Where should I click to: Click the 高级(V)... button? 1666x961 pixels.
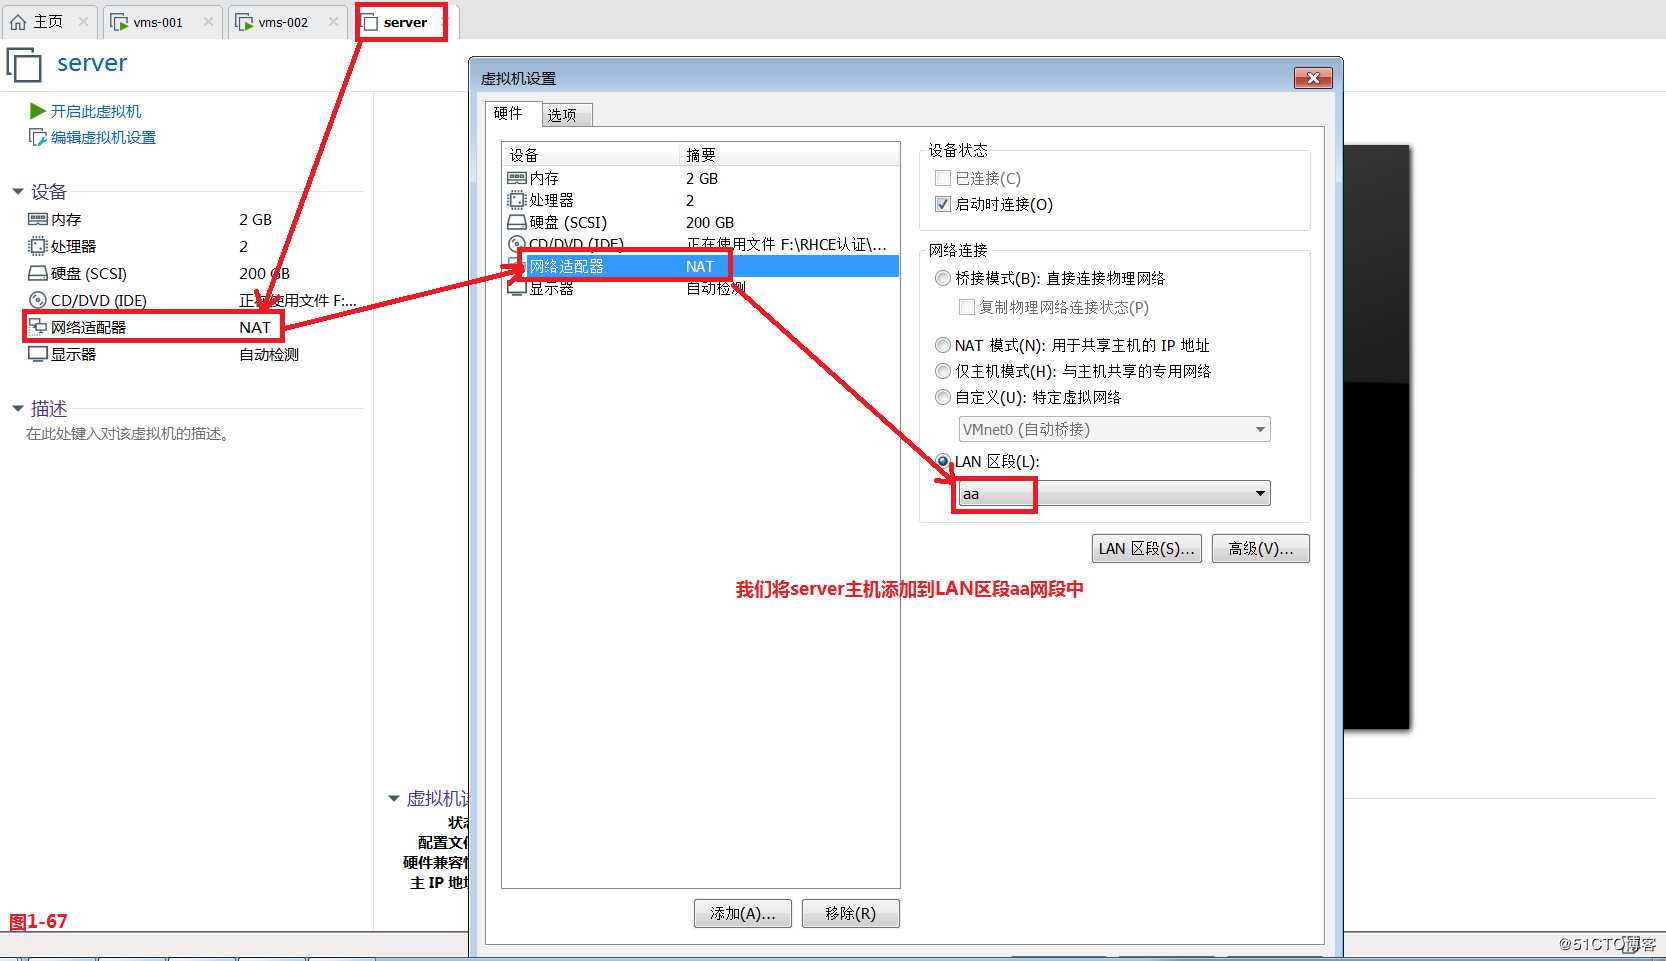coord(1261,548)
